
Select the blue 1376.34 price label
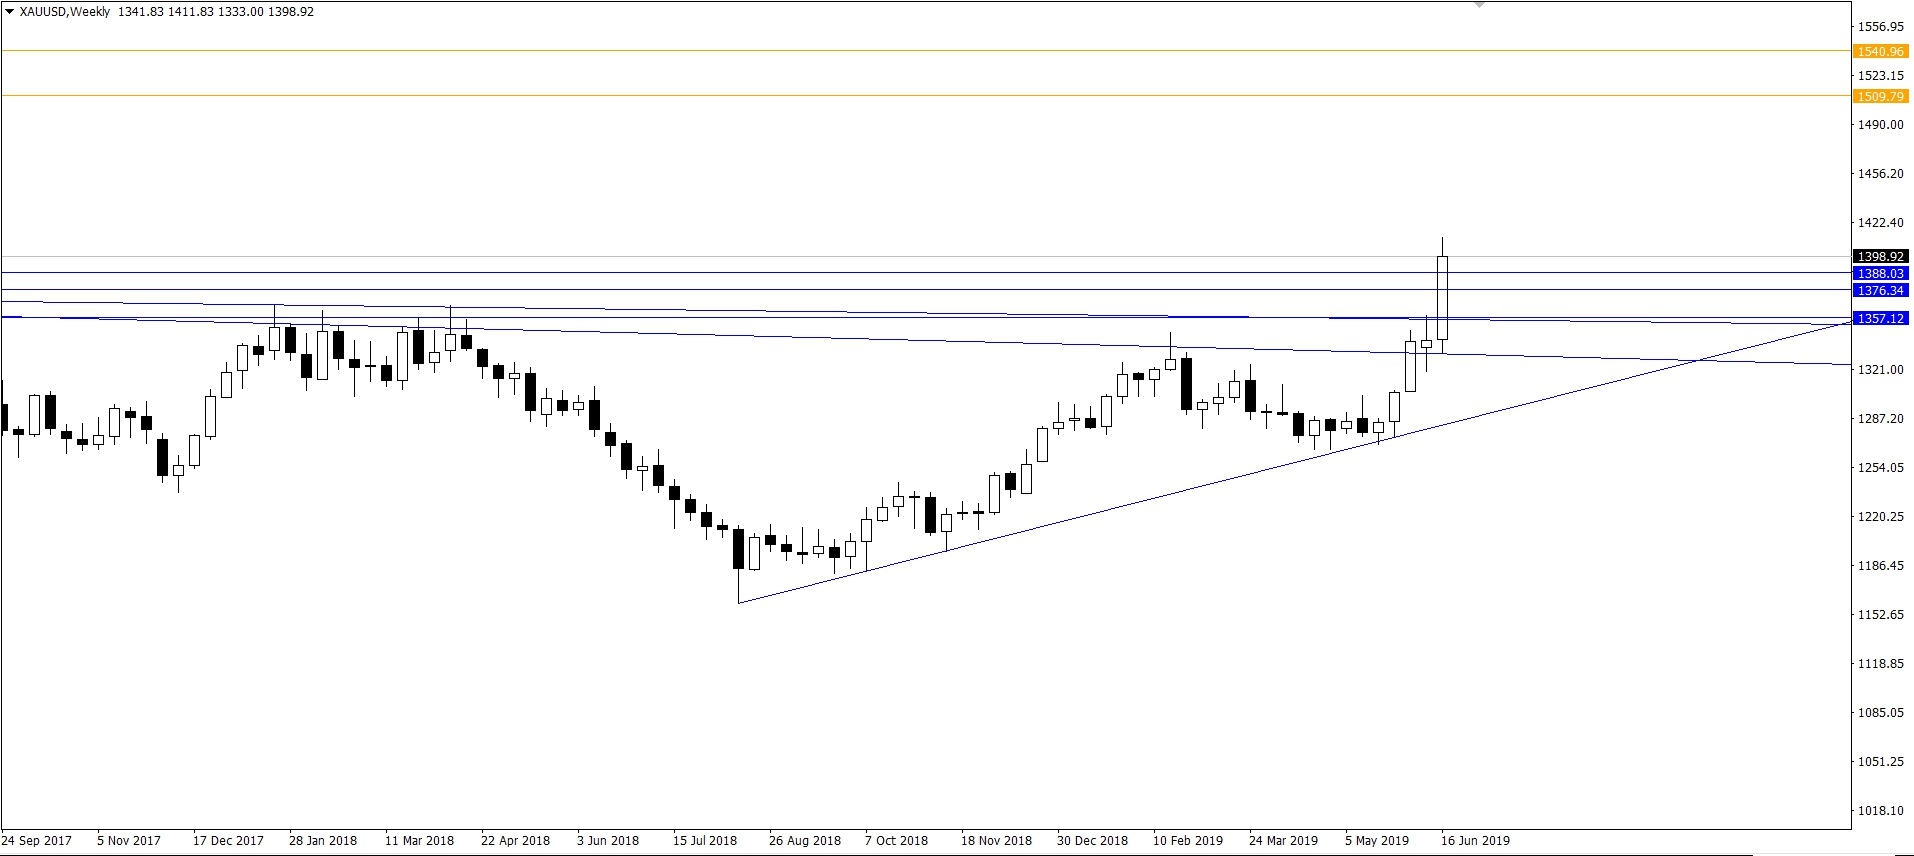[1879, 290]
